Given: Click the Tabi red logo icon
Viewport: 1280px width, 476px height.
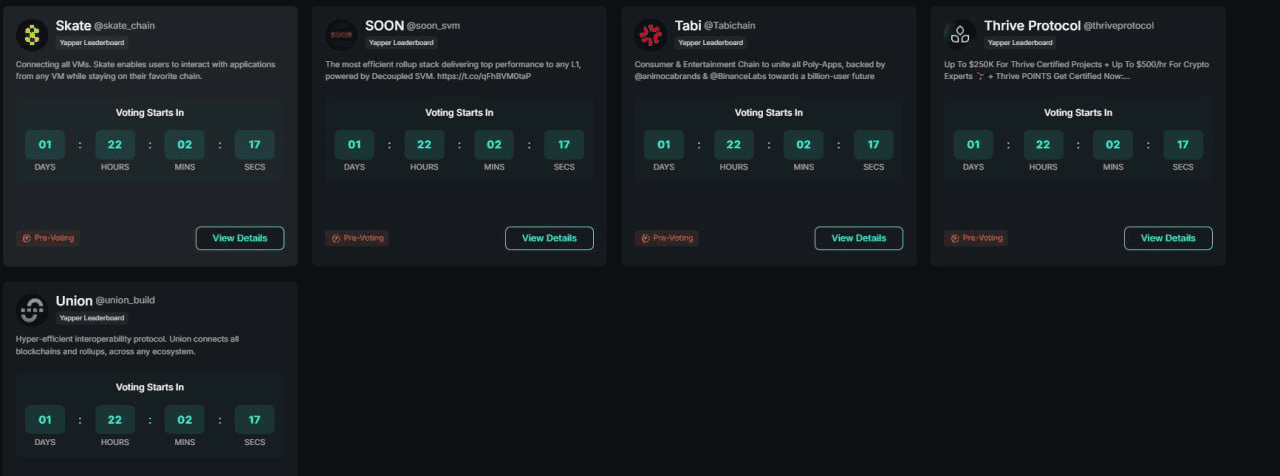Looking at the screenshot, I should (x=651, y=35).
